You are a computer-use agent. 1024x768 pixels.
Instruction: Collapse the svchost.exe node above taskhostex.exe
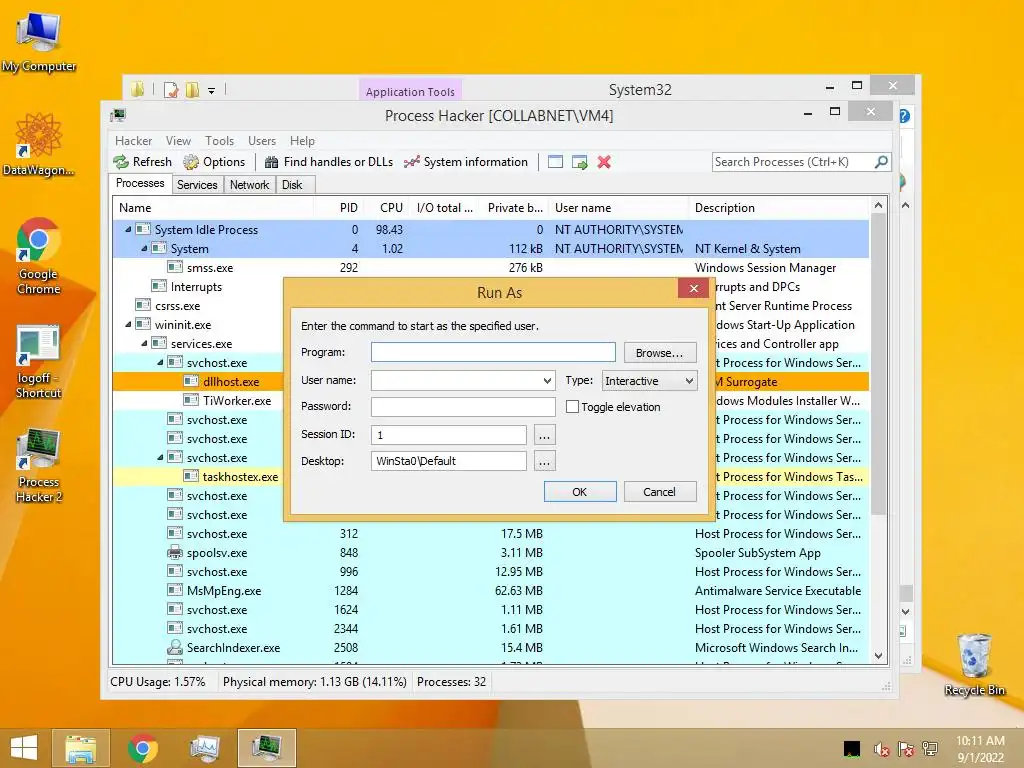161,457
